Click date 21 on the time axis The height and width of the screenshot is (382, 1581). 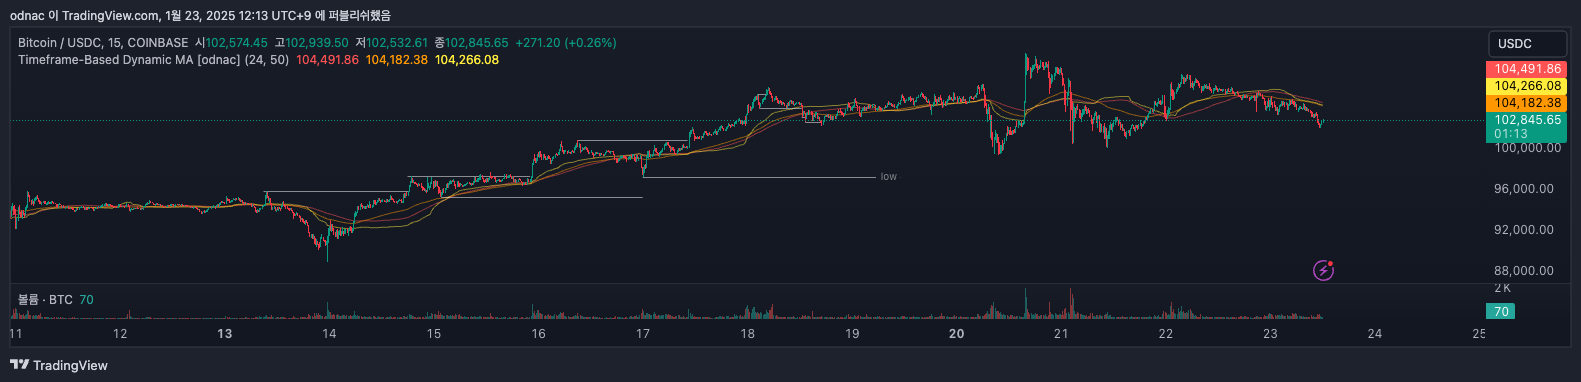[x=1061, y=334]
